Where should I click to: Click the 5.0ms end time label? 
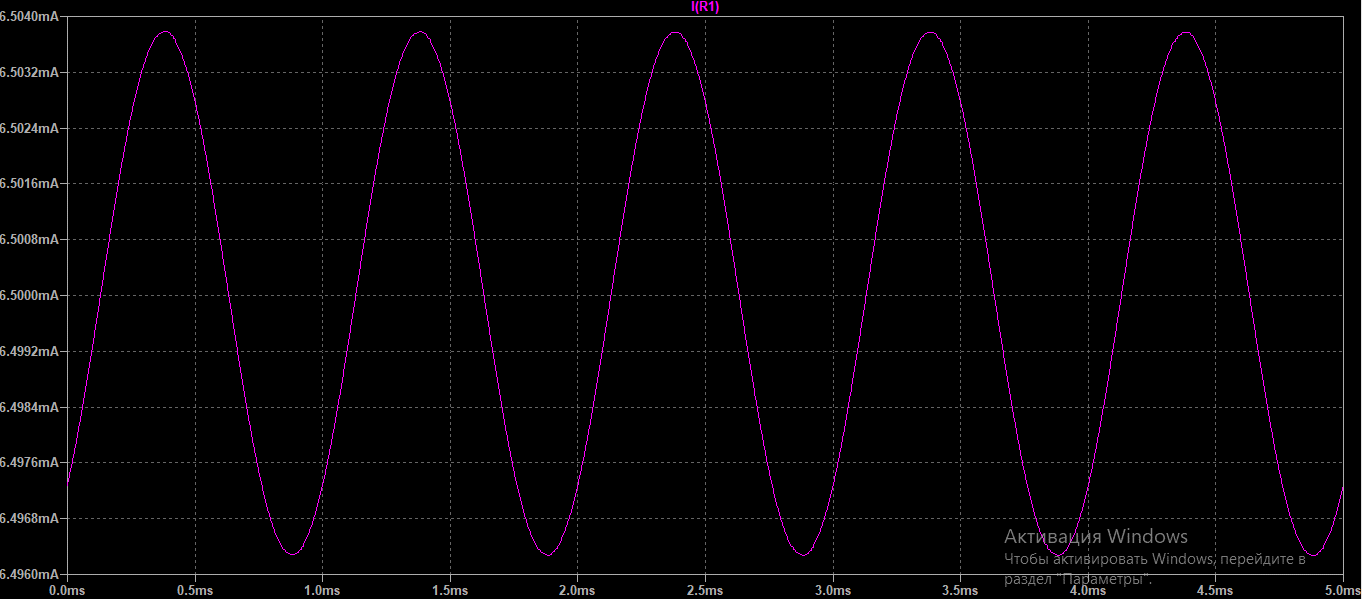1341,591
